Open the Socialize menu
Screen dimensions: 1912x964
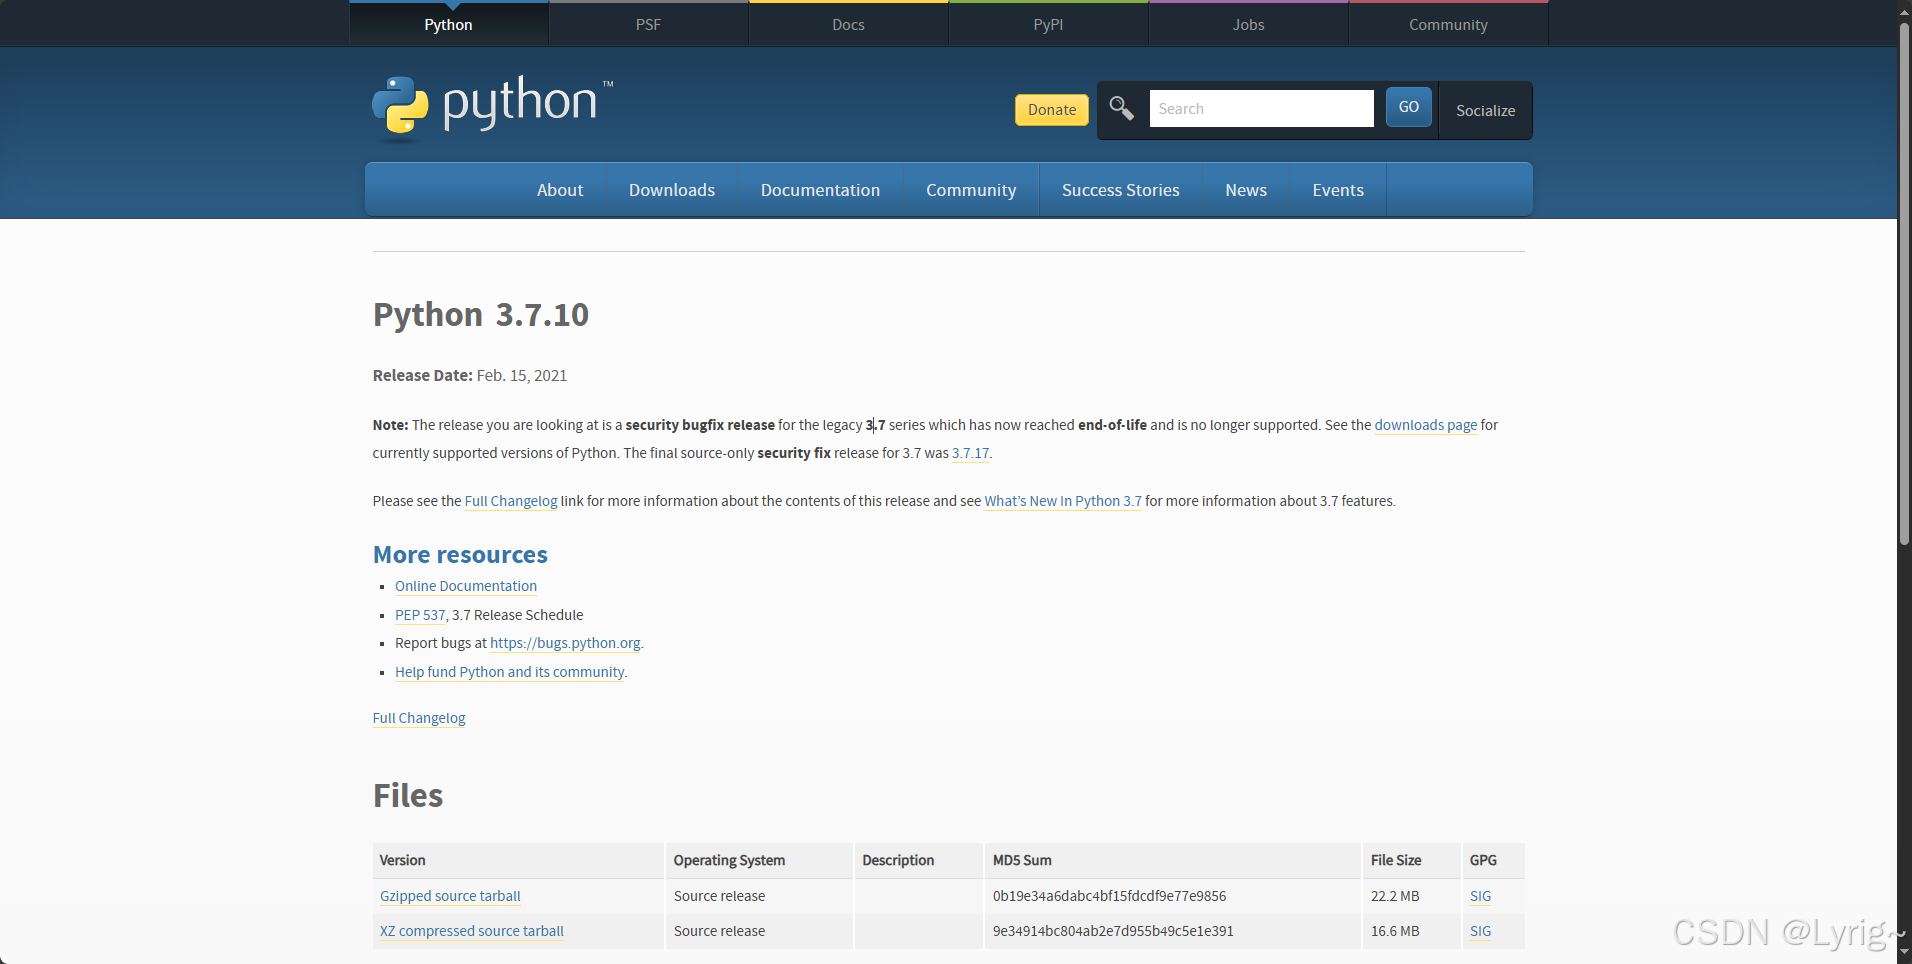pos(1485,110)
